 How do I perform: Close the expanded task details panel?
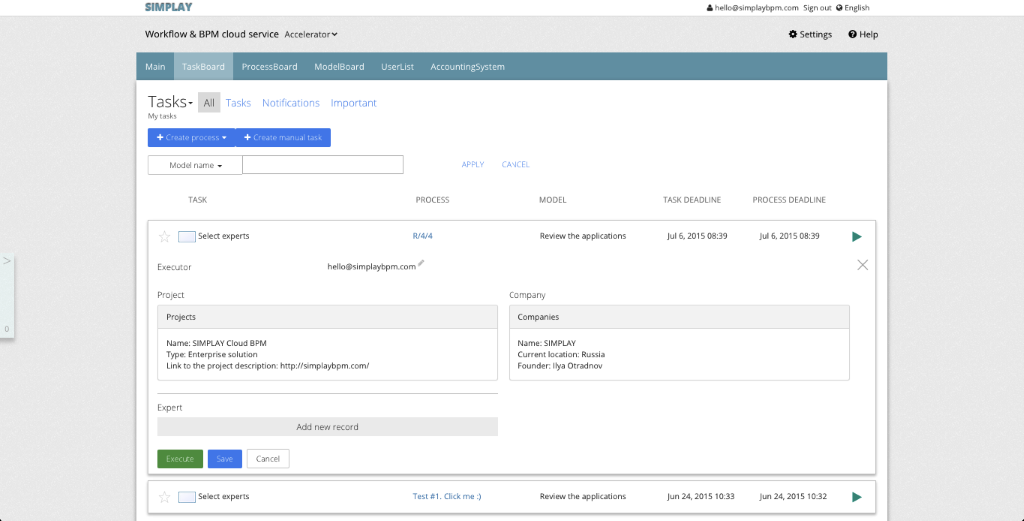click(863, 265)
